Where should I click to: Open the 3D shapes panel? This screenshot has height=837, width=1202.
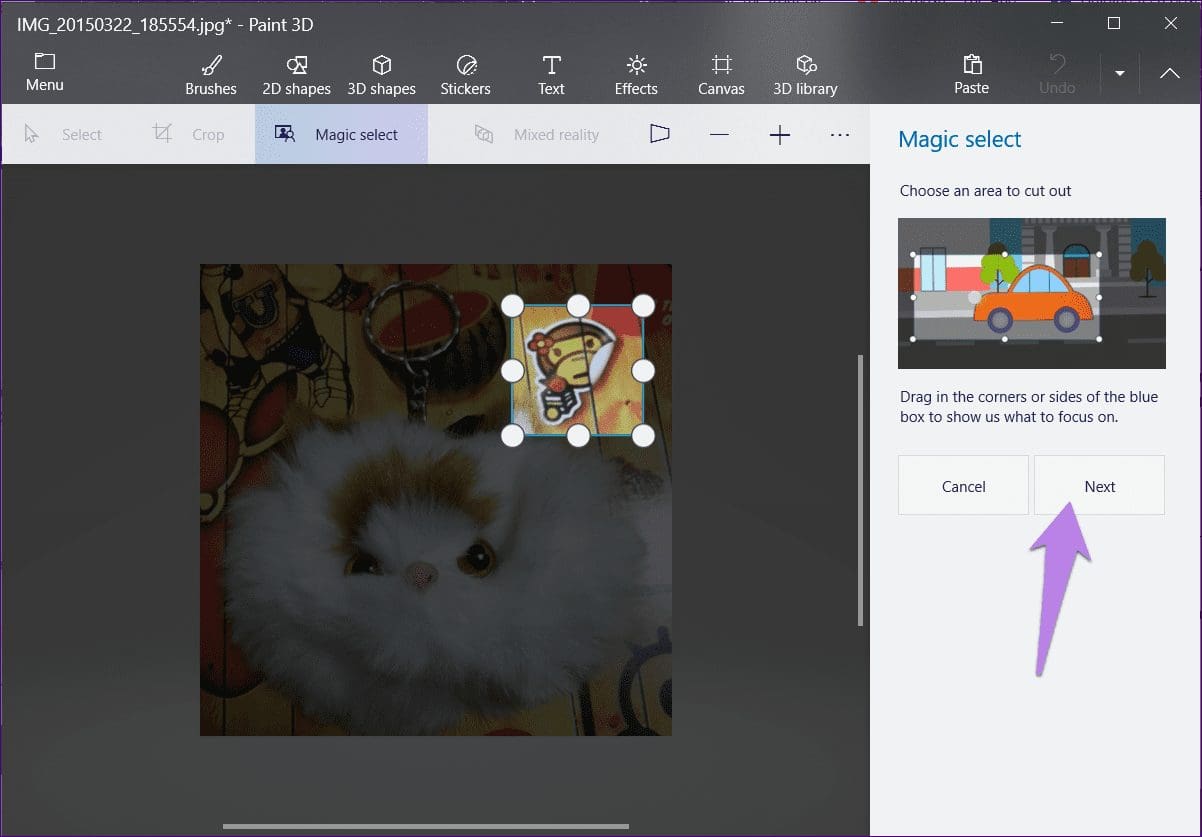[x=381, y=75]
